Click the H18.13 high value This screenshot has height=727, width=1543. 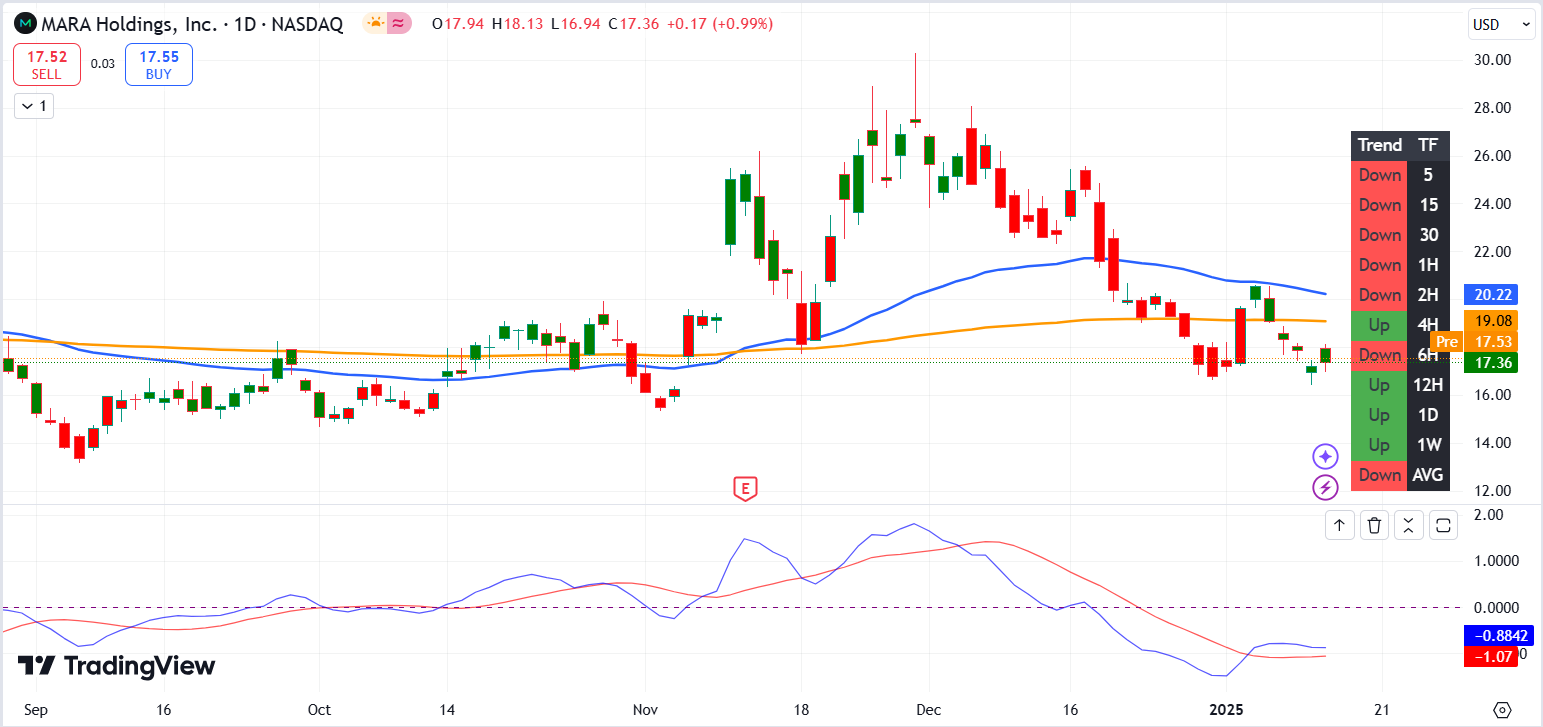pos(517,24)
